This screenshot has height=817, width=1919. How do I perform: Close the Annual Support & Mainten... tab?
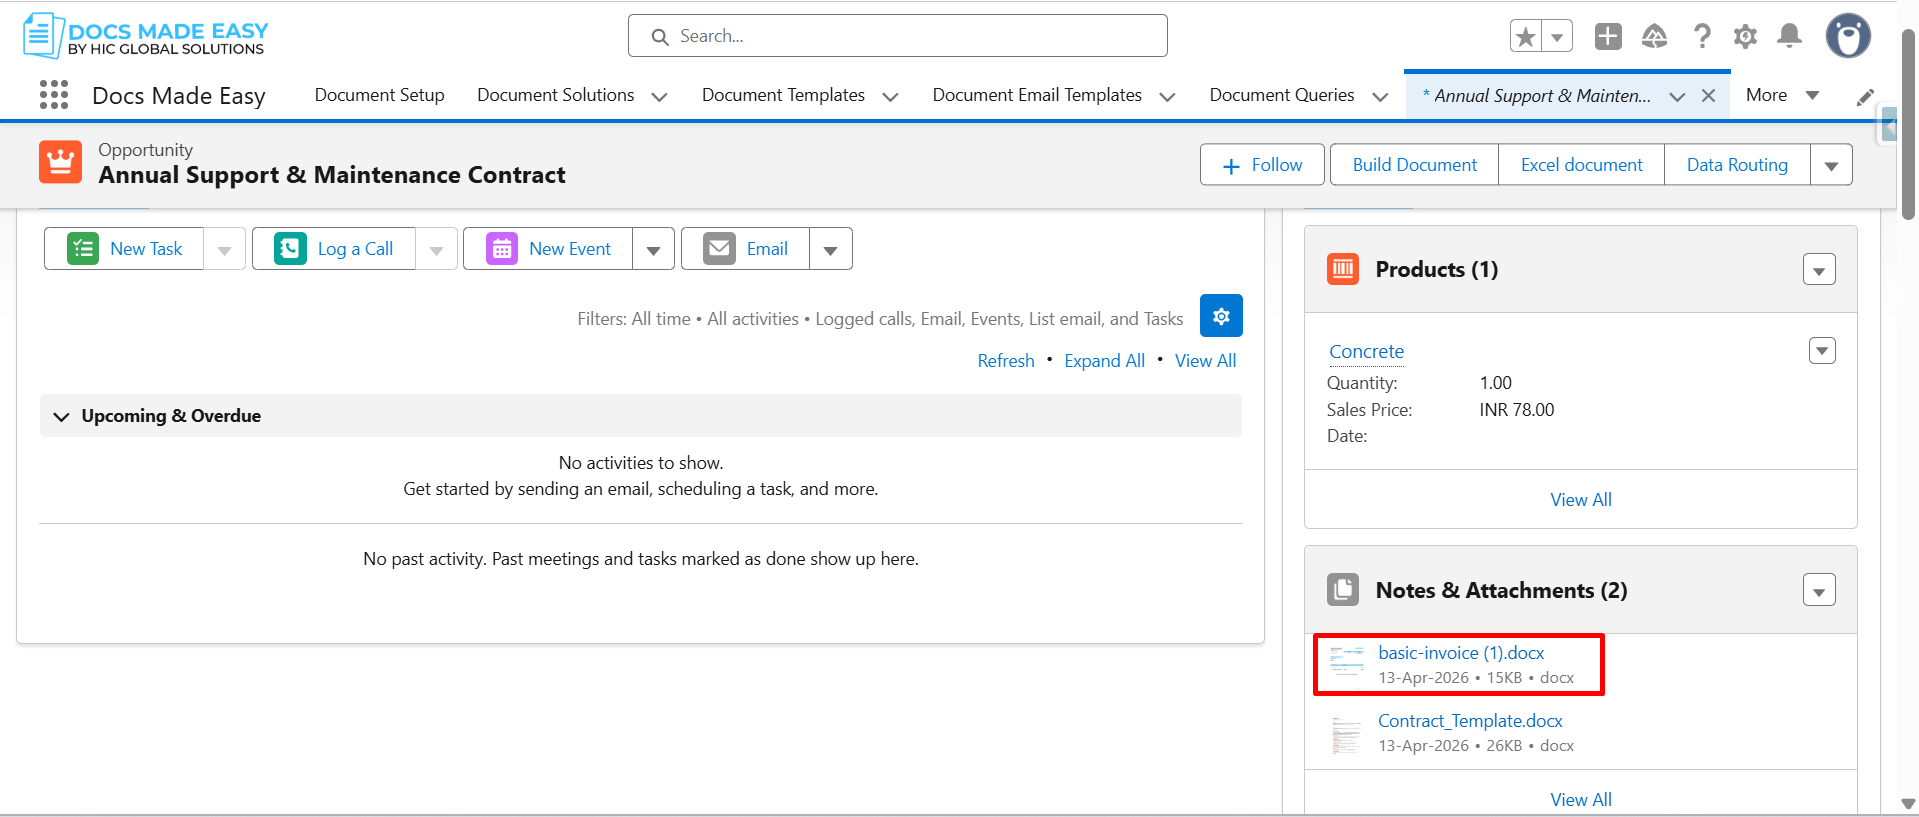tap(1708, 96)
